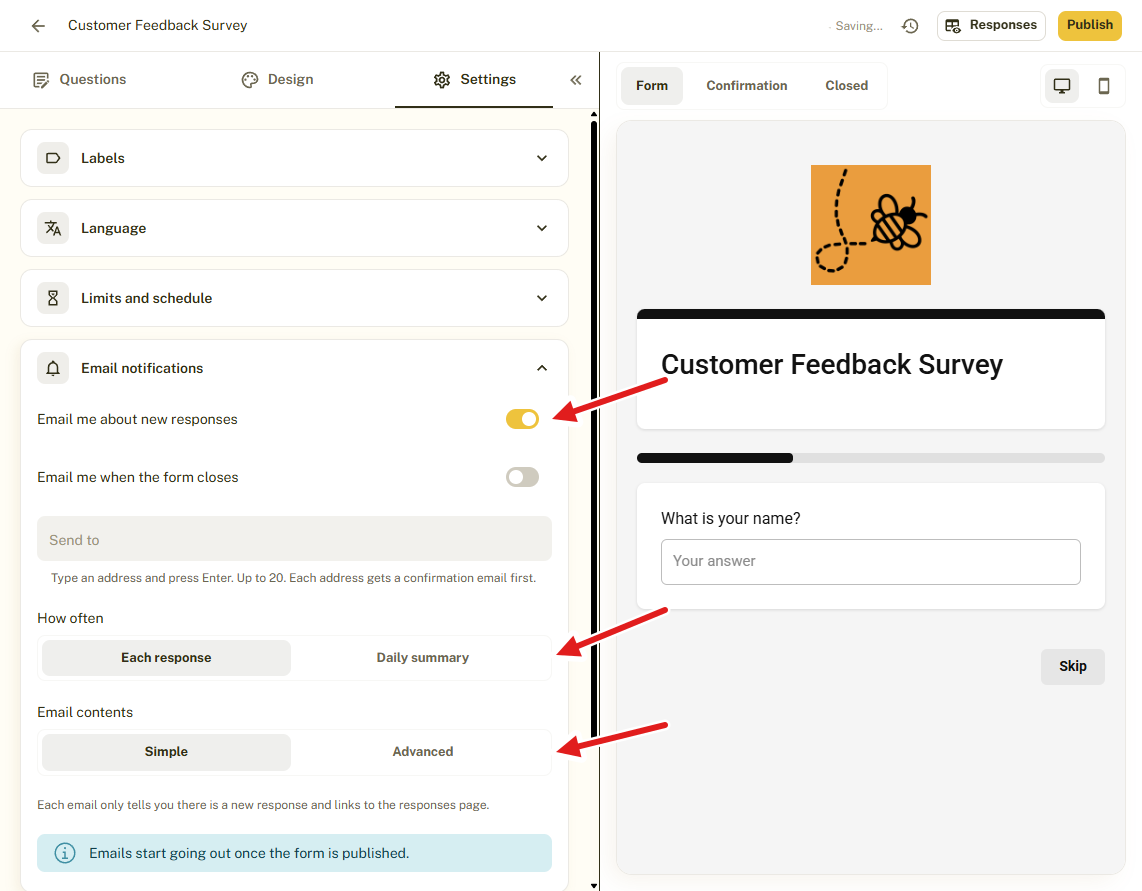Switch to desktop preview icon
The width and height of the screenshot is (1142, 891).
pos(1062,86)
